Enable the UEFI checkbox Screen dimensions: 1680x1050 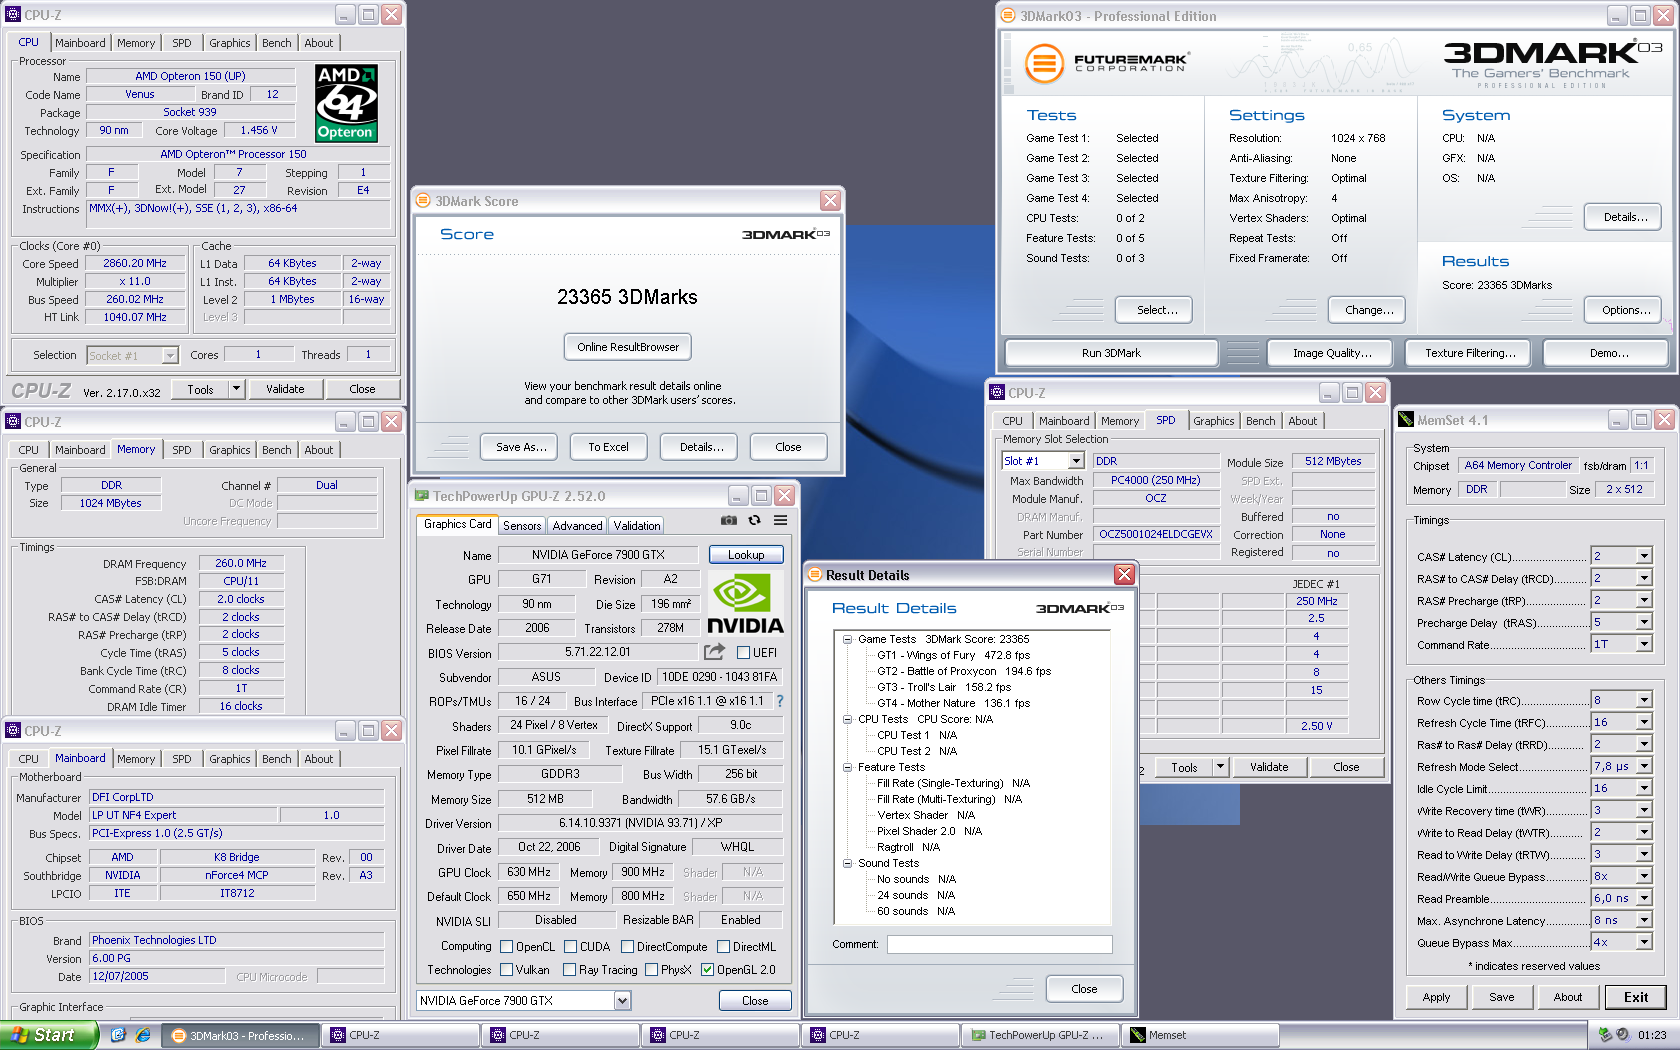[x=743, y=653]
